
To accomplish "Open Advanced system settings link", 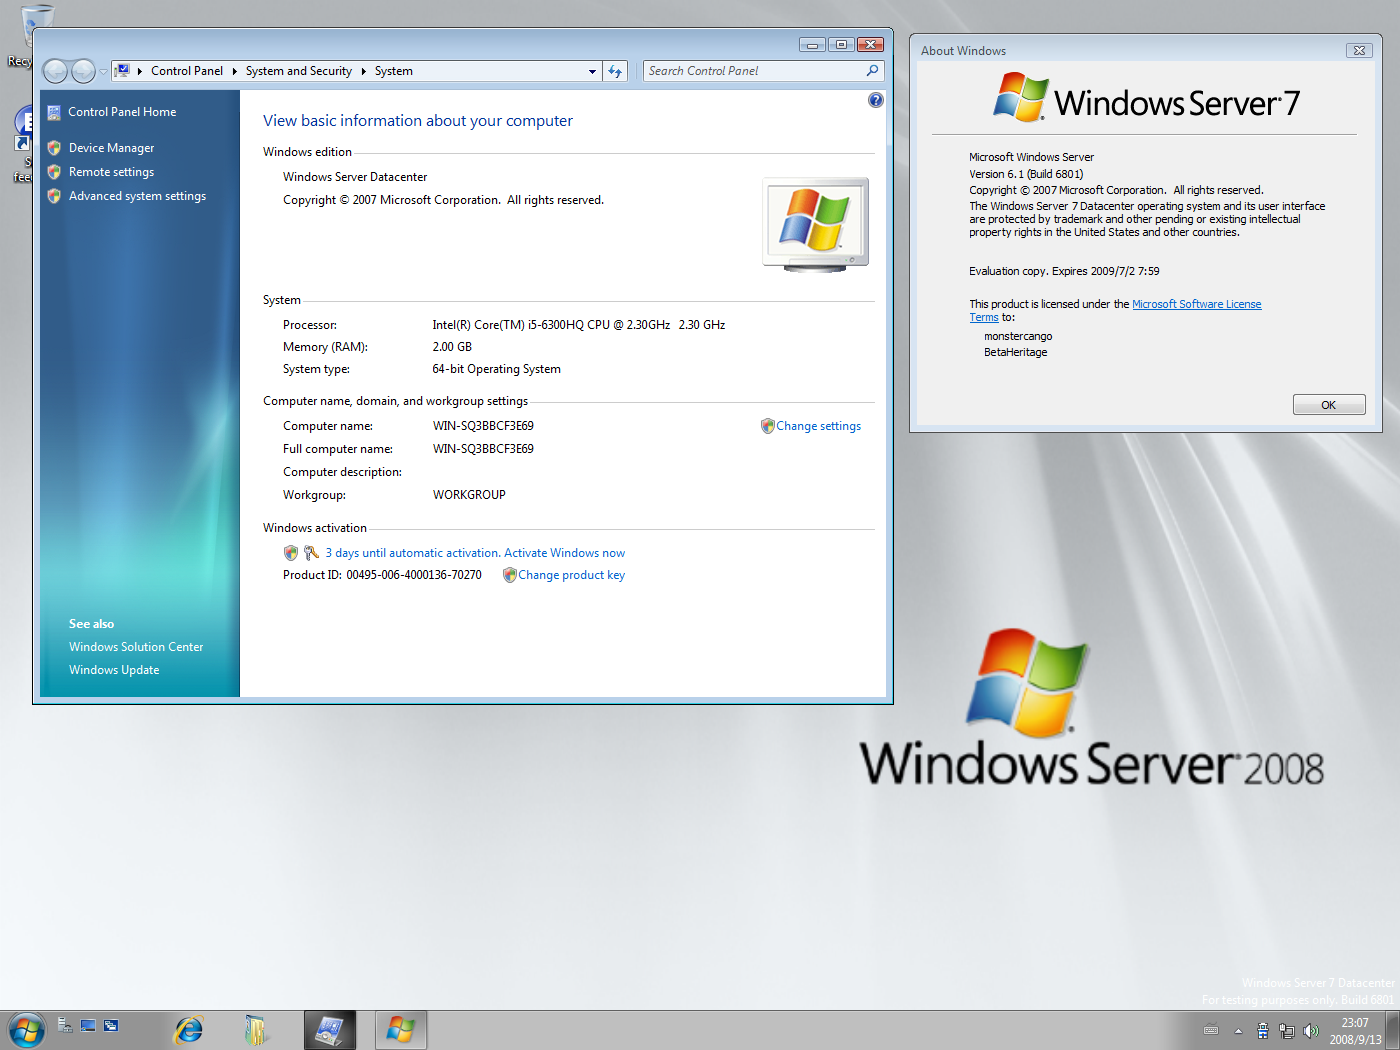I will tap(137, 196).
